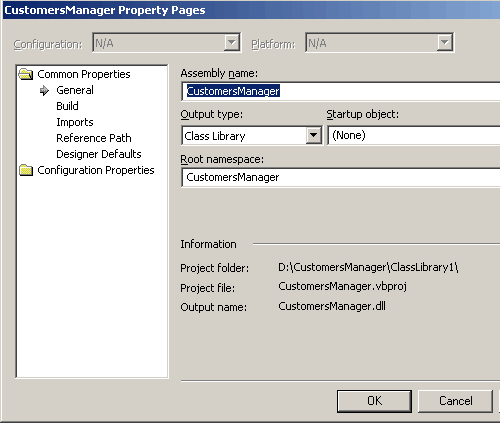
Task: Select Designer Defaults in the tree
Action: point(99,154)
